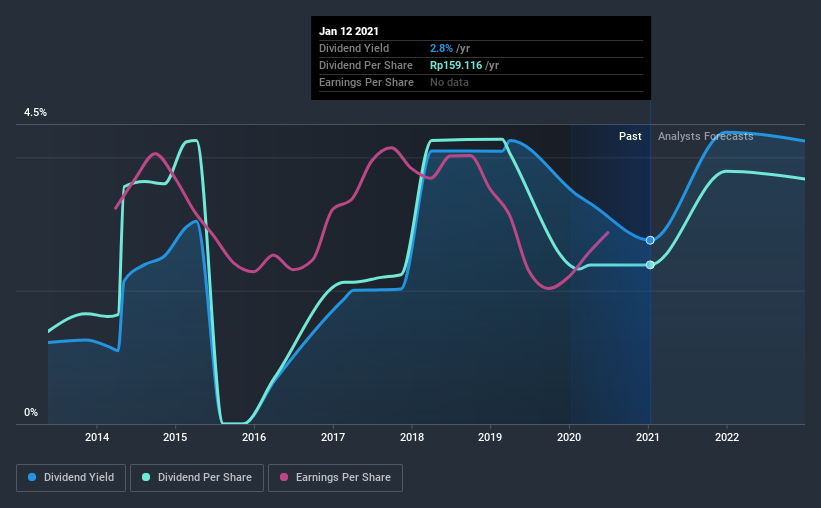Viewport: 821px width, 508px height.
Task: Click the 2.8% dividend yield value
Action: click(x=441, y=48)
